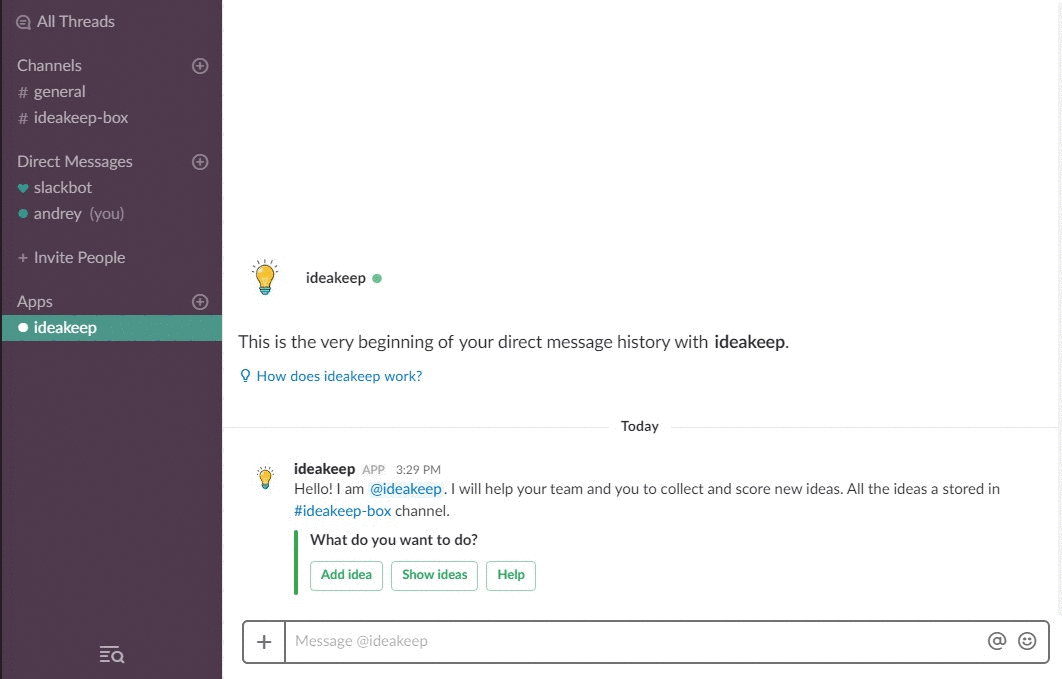The width and height of the screenshot is (1062, 679).
Task: Open How does ideakeep work link
Action: [x=339, y=376]
